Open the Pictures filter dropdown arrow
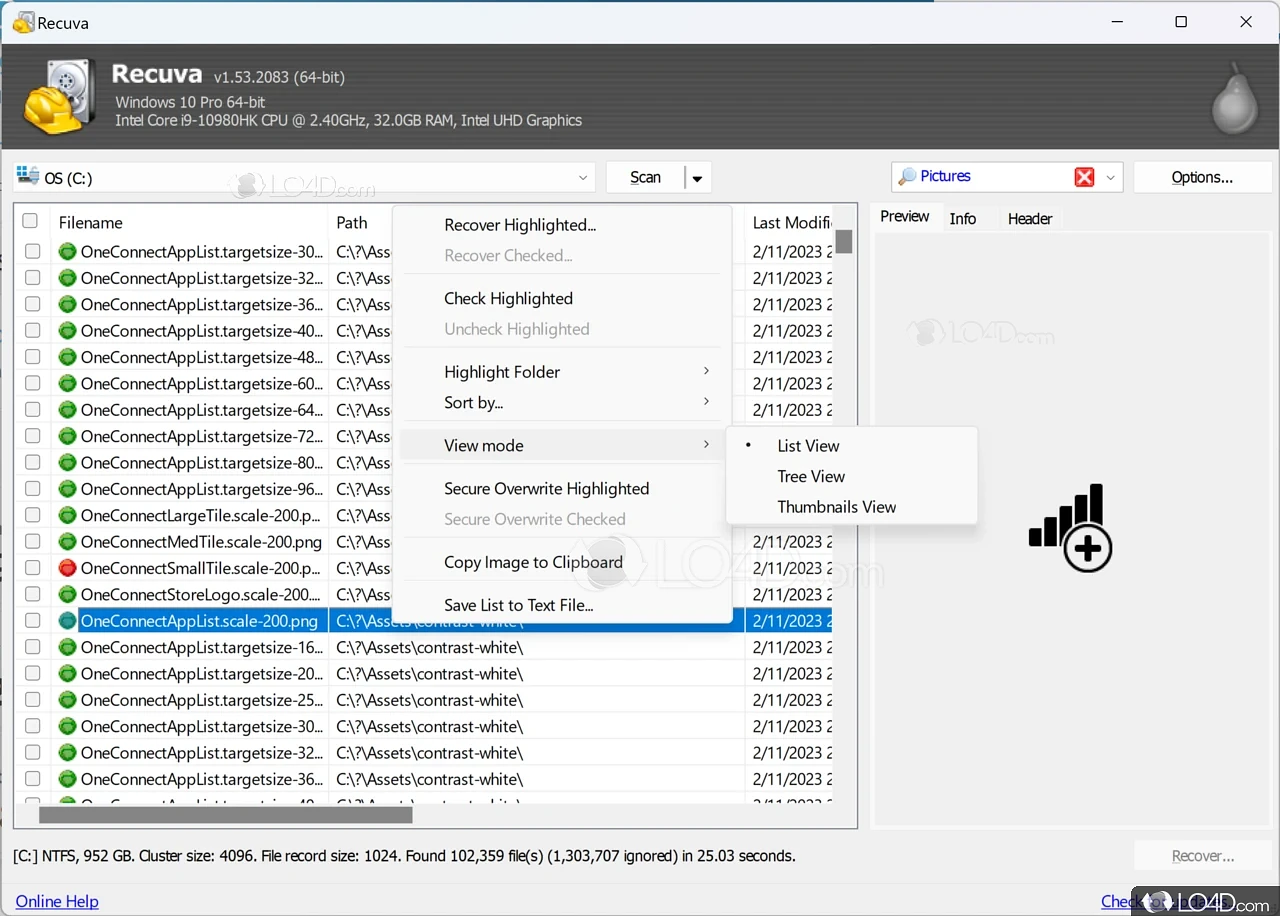Screen dimensions: 1280x916 click(1110, 178)
